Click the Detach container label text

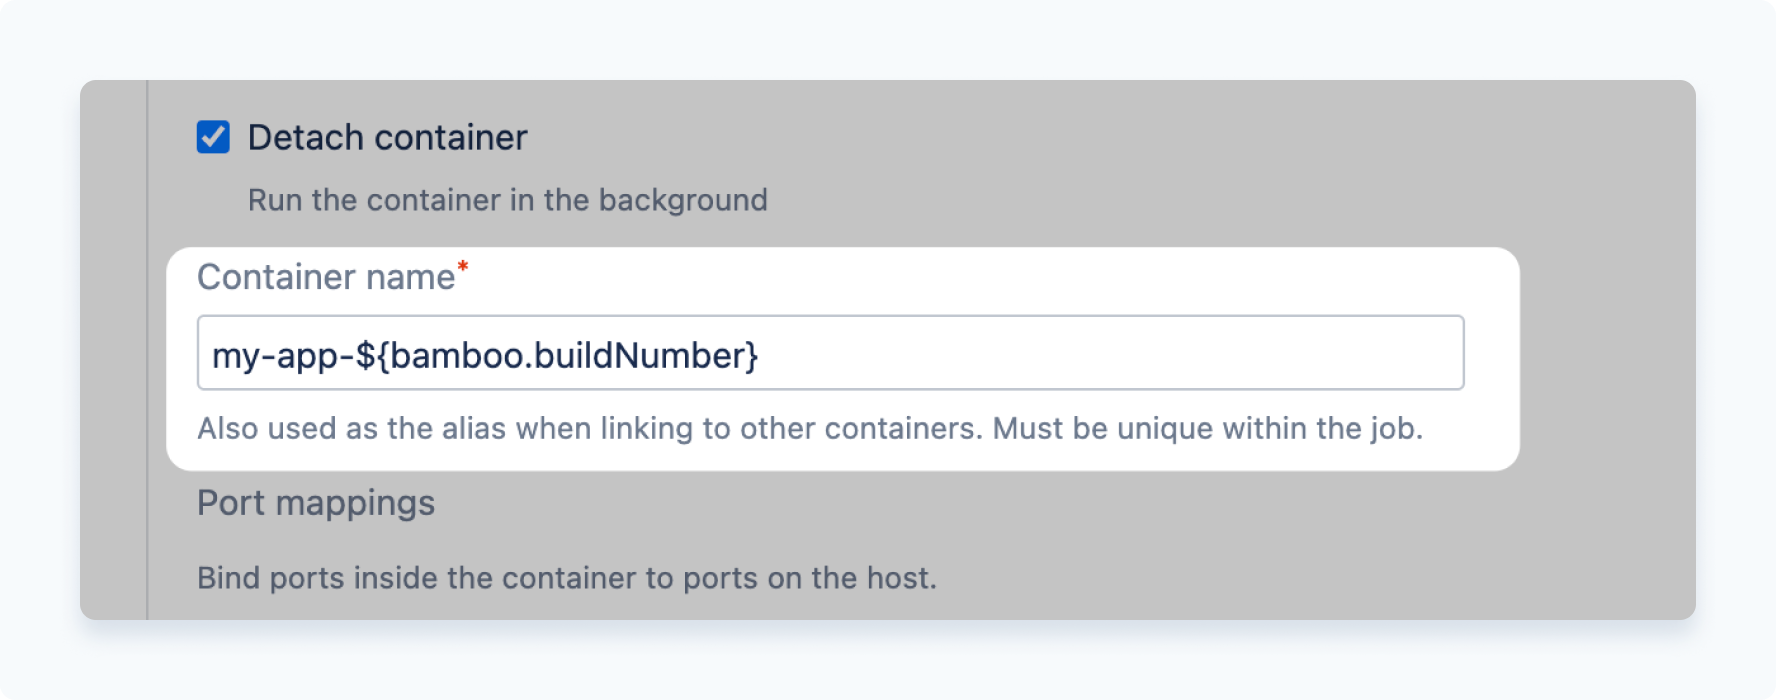click(x=387, y=137)
